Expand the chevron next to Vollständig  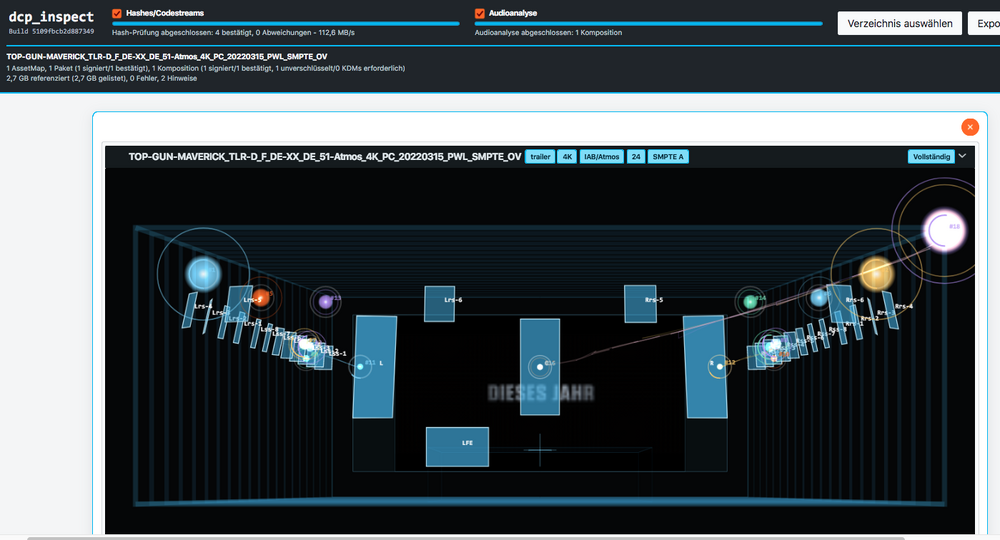point(962,156)
